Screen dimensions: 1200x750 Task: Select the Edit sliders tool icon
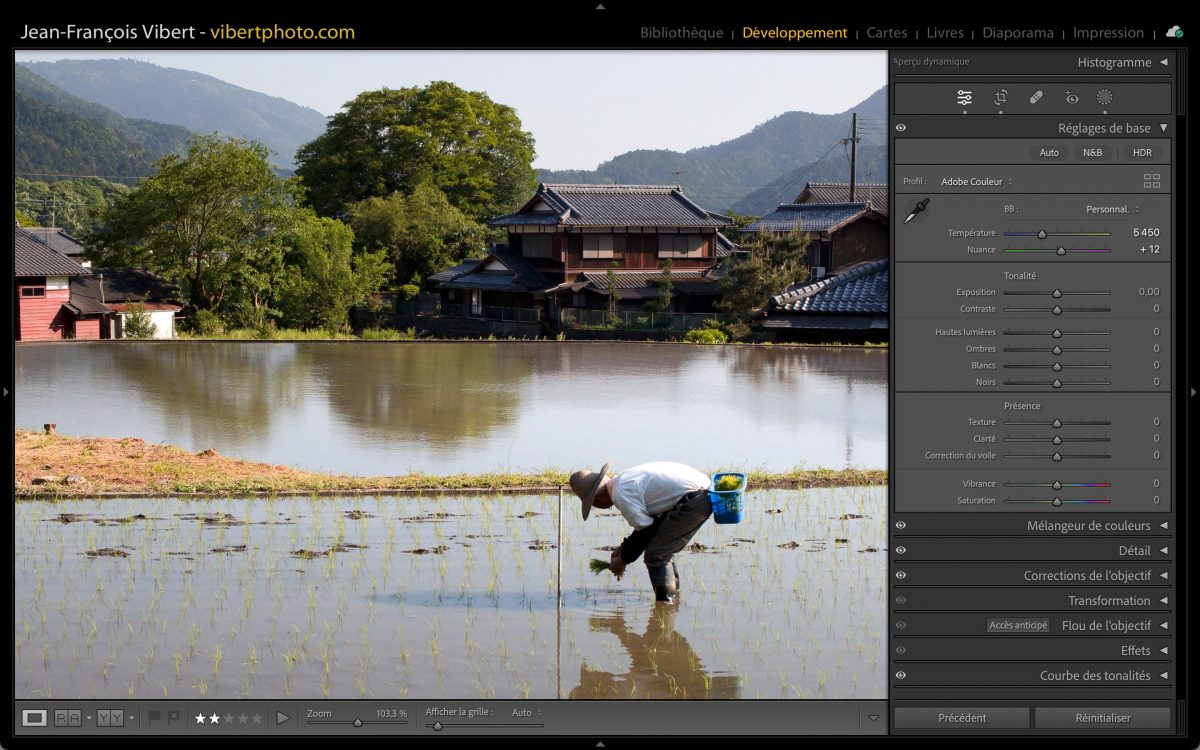964,98
